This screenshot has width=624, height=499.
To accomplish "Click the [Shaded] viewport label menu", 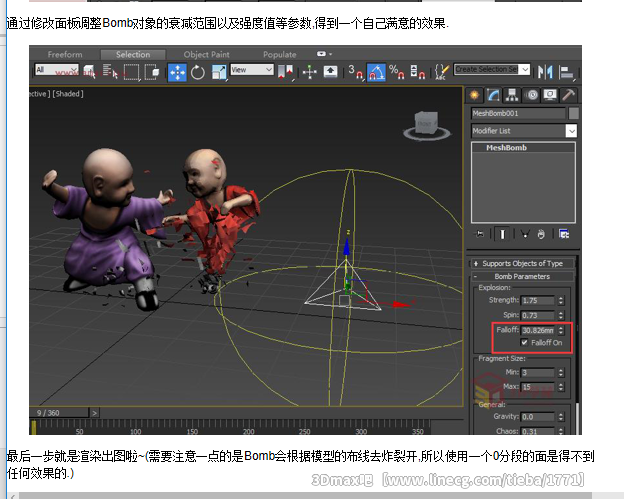I will tap(68, 94).
